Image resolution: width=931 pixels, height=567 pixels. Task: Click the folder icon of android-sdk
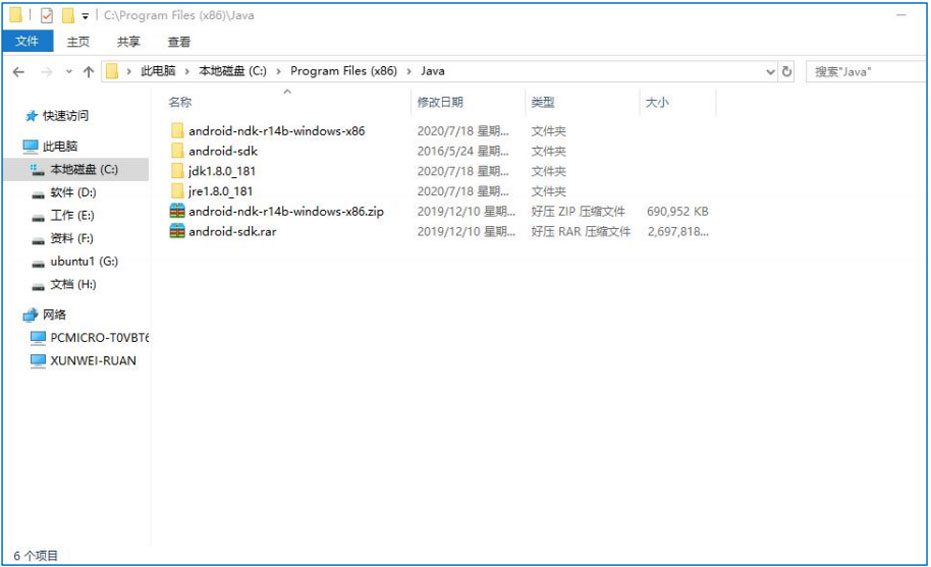177,151
